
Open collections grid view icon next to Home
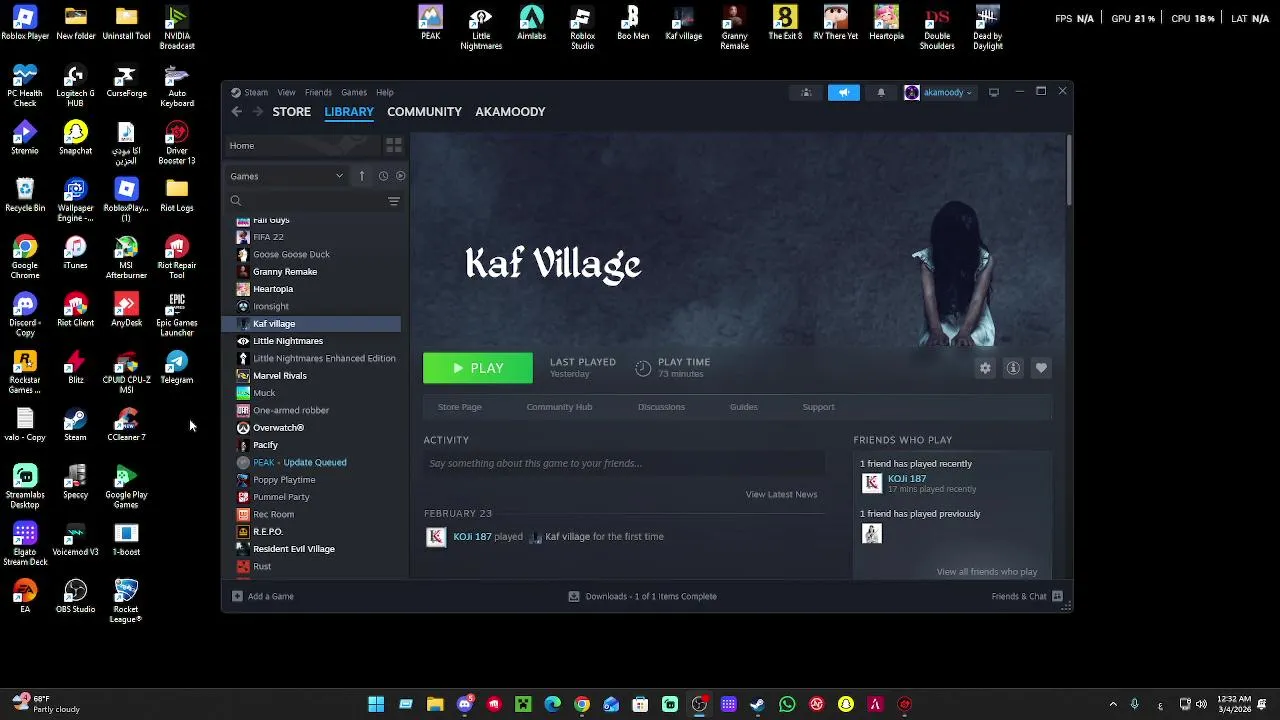pyautogui.click(x=393, y=146)
